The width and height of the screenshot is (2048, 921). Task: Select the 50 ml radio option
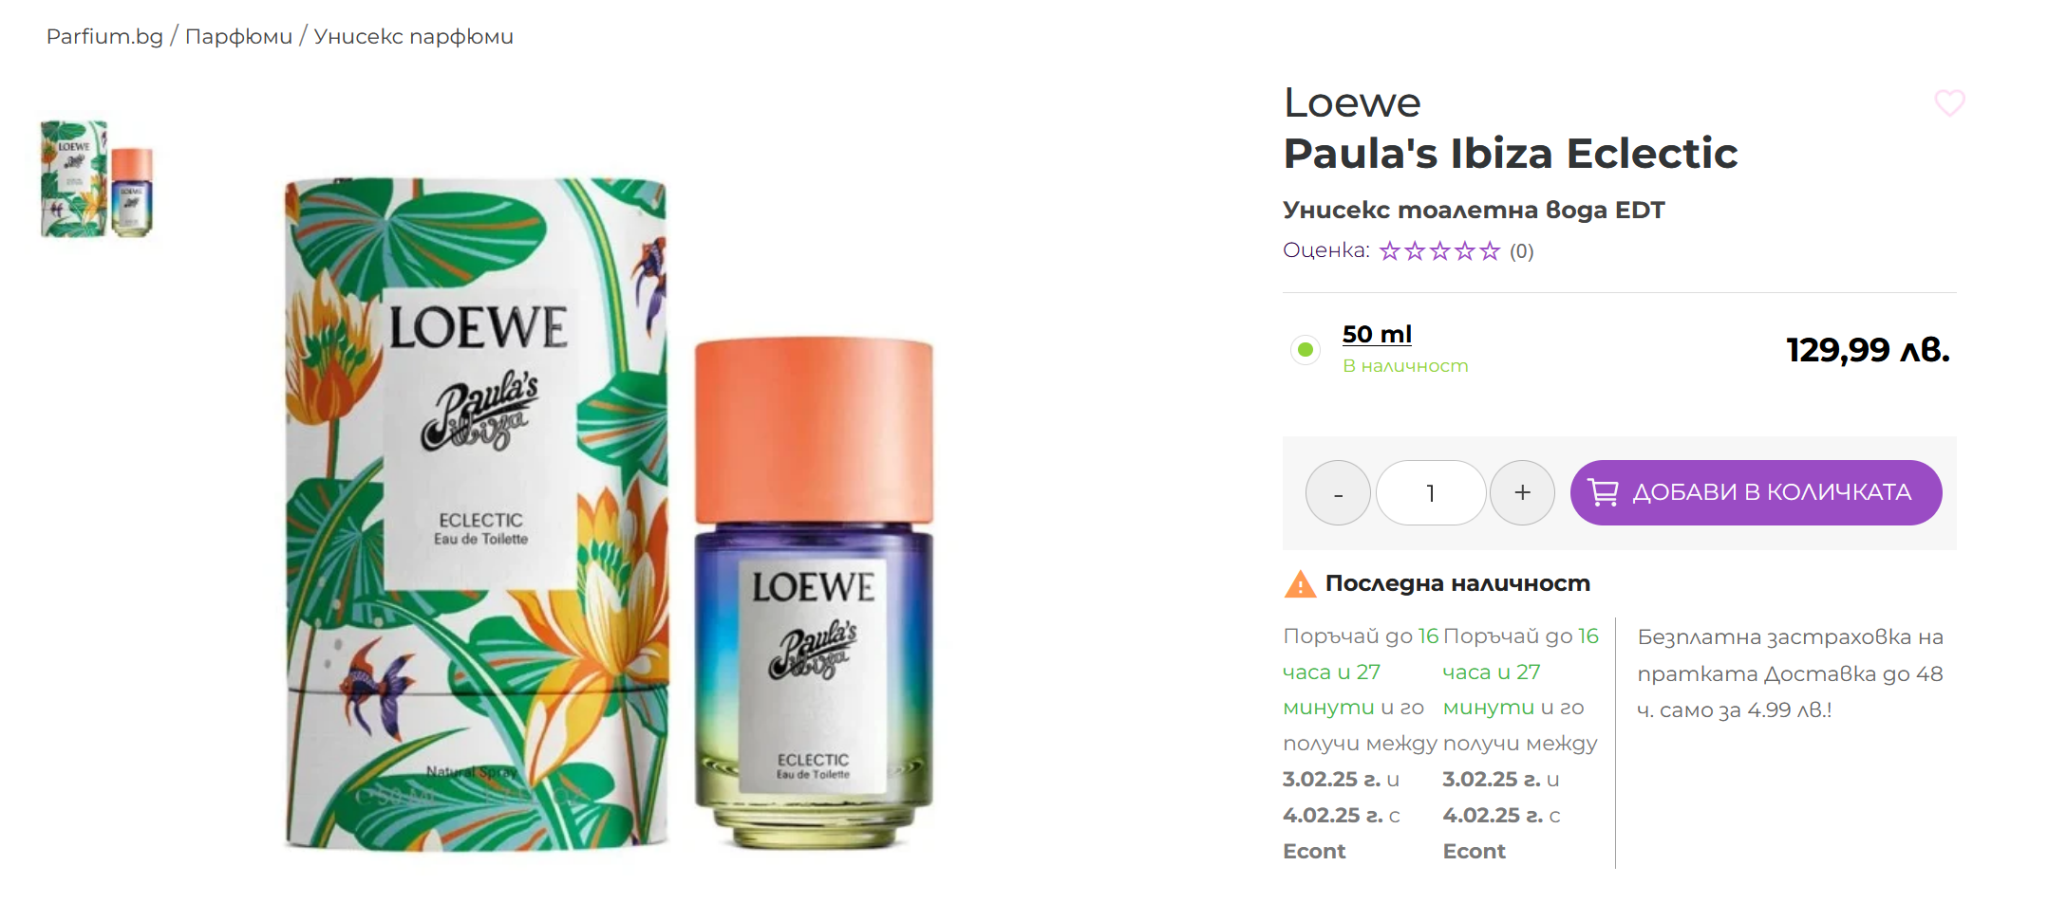click(1305, 349)
